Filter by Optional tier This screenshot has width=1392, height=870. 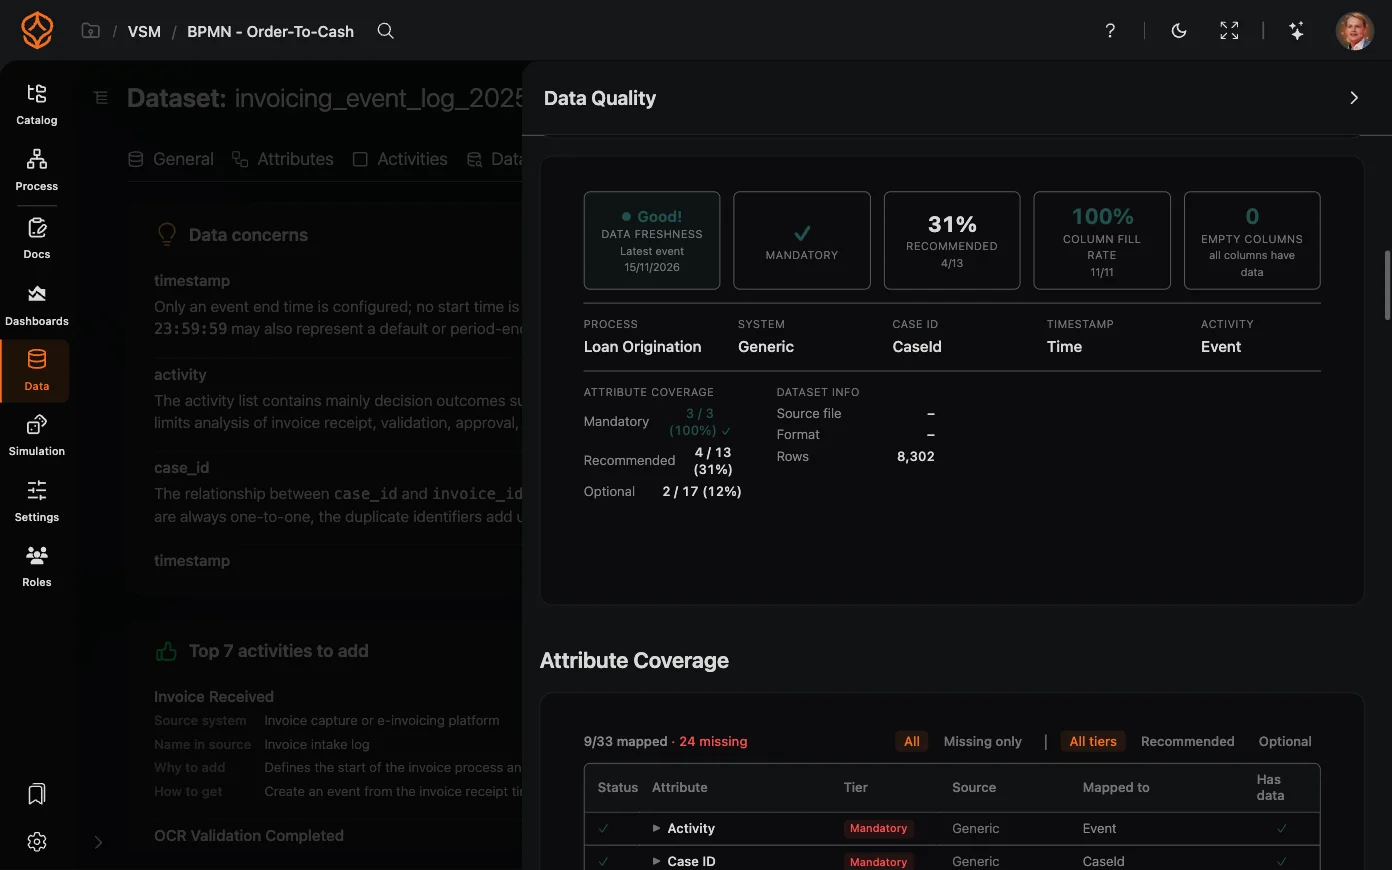pyautogui.click(x=1285, y=741)
